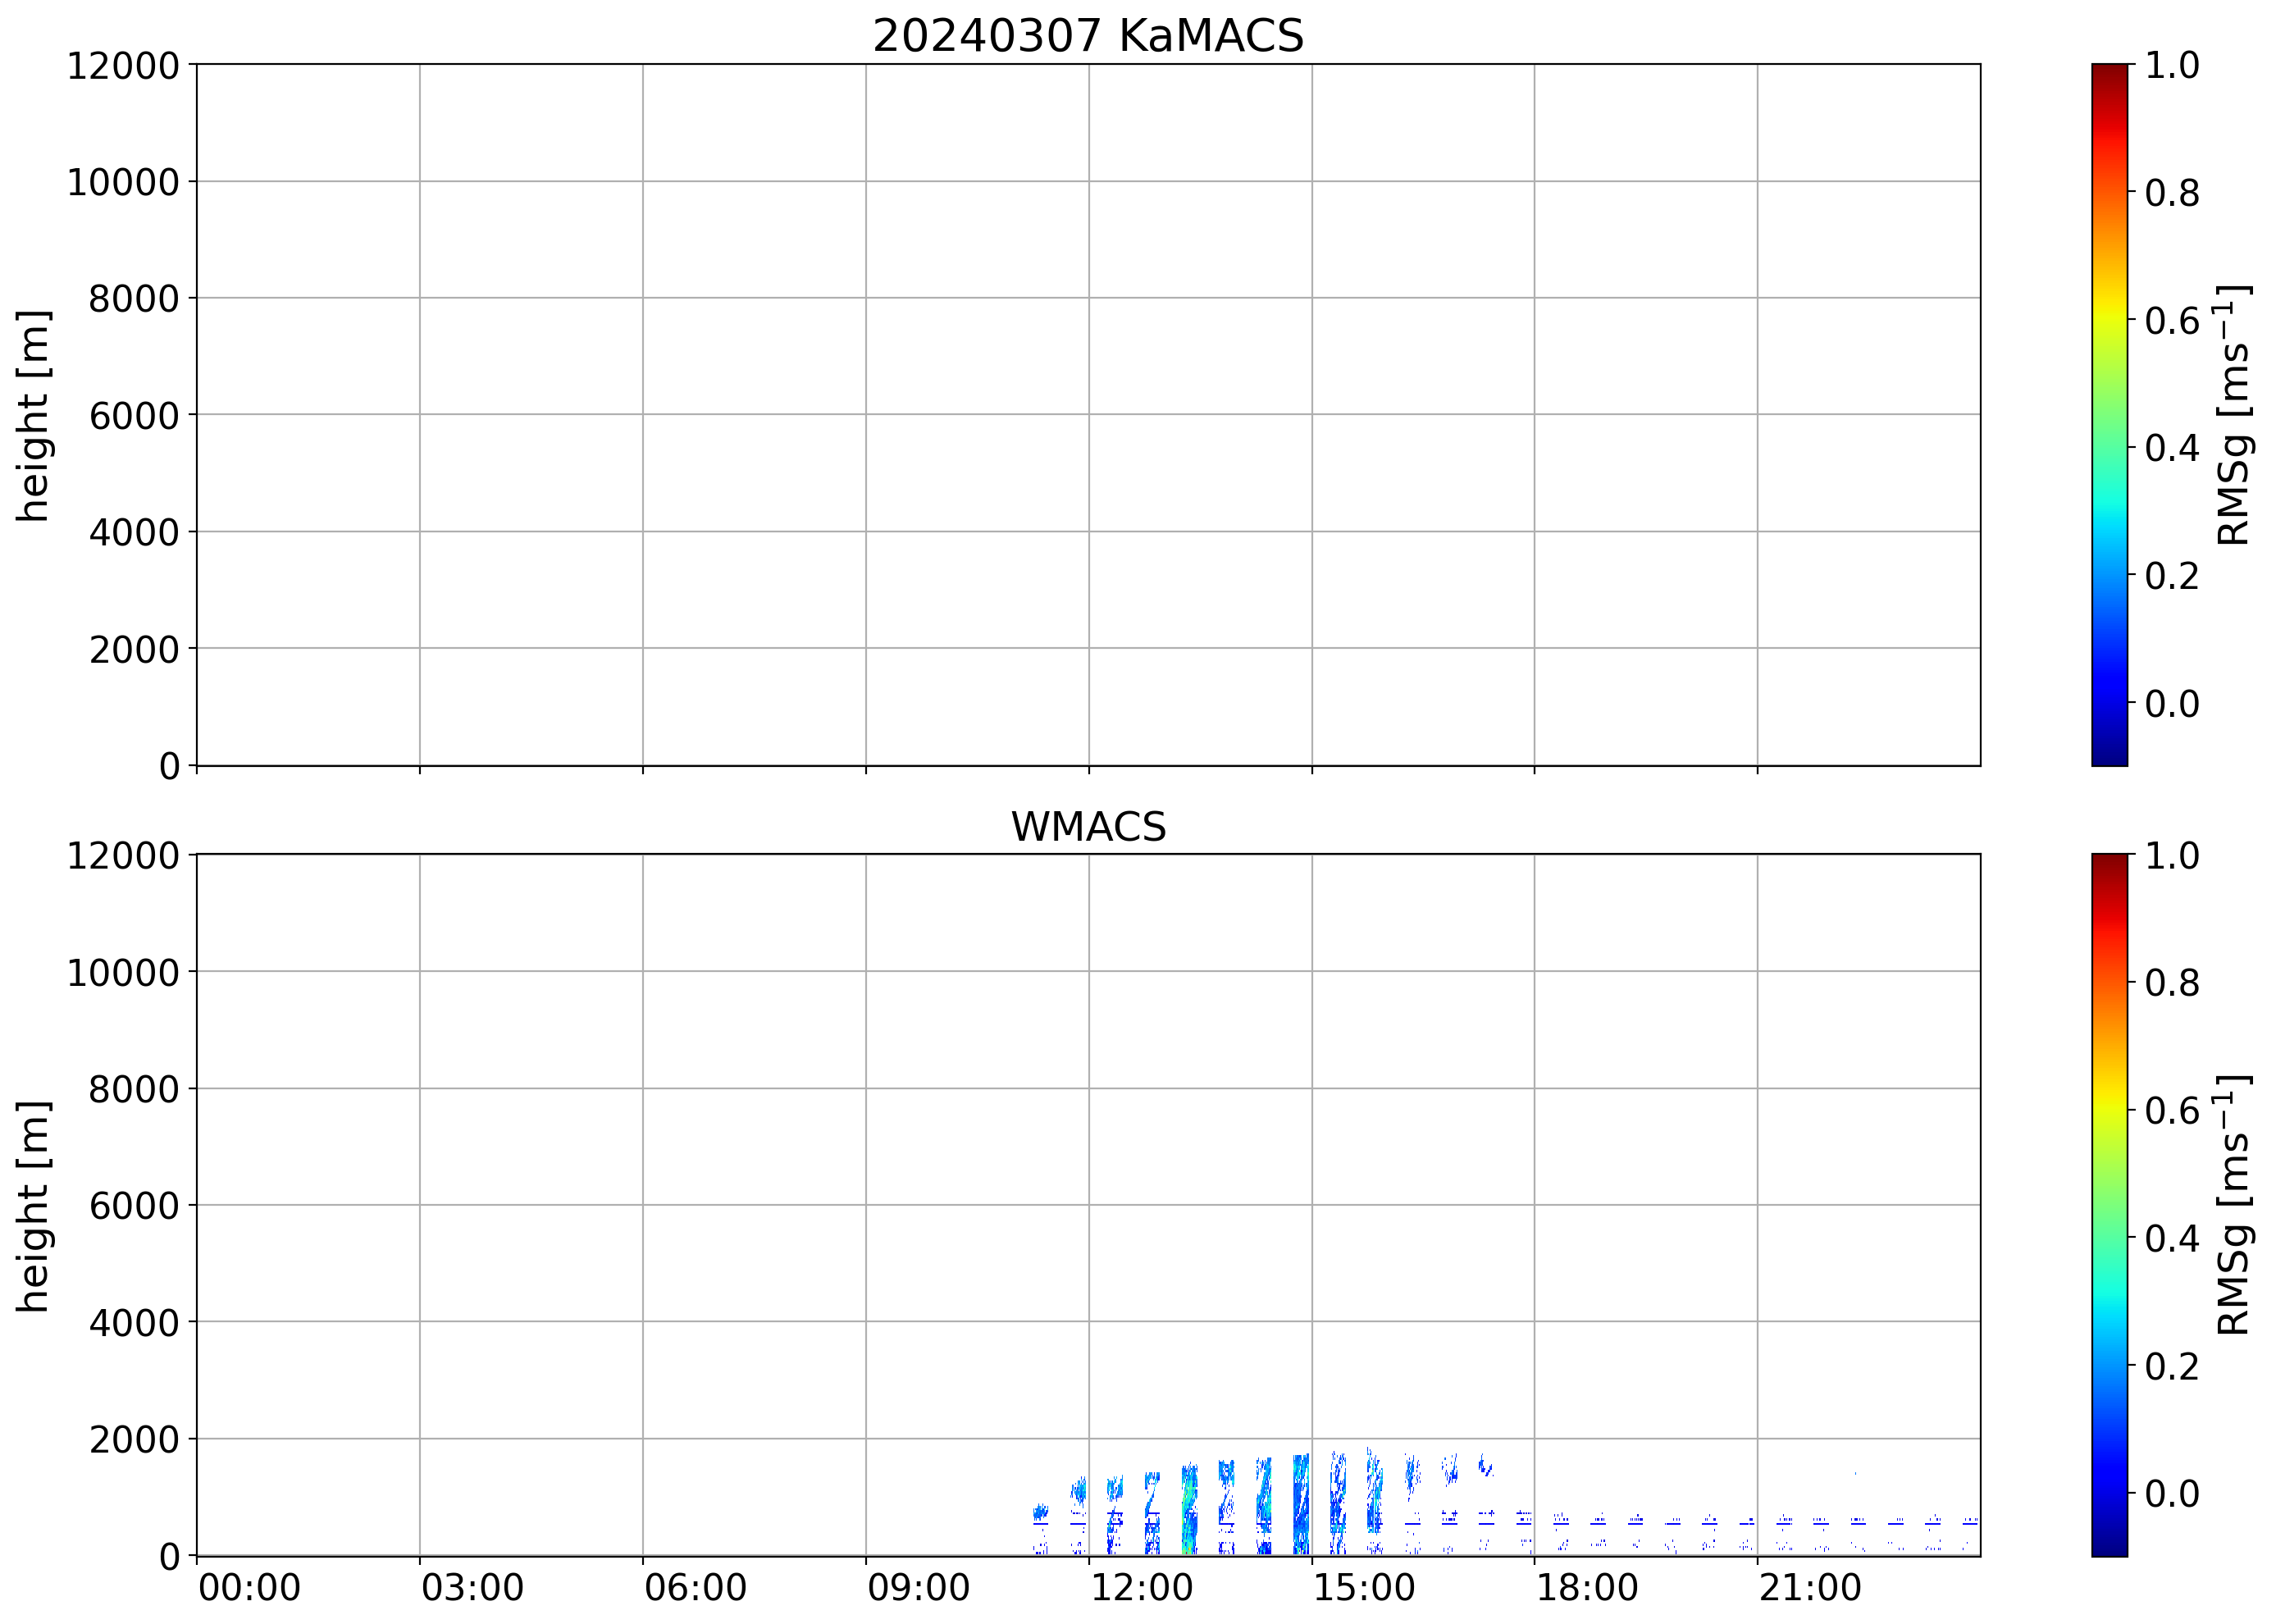The height and width of the screenshot is (1624, 2276).
Task: Click the top plot's 'height [m]' axis label
Action: pos(33,415)
